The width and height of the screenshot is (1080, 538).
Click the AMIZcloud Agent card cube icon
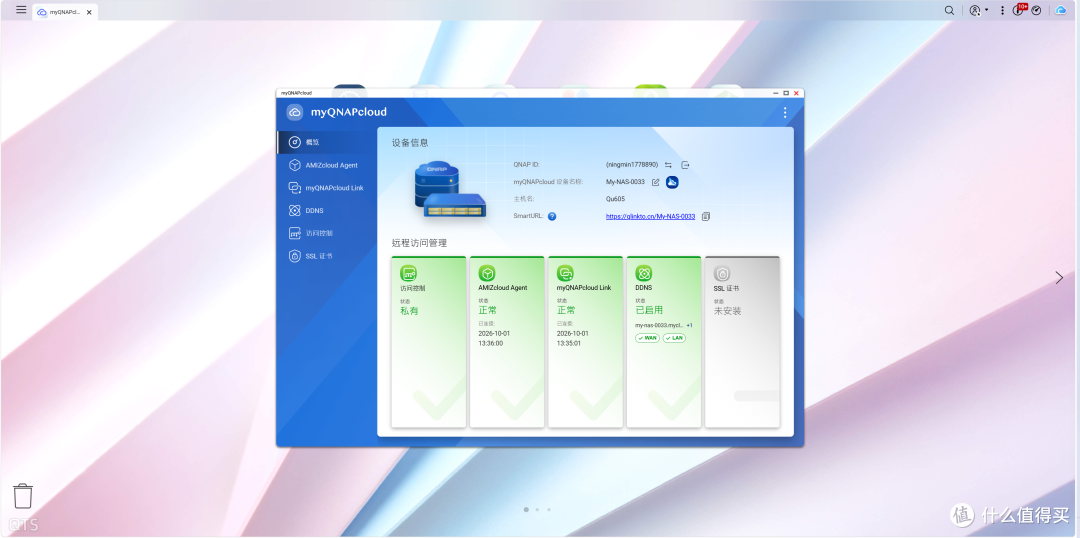487,273
